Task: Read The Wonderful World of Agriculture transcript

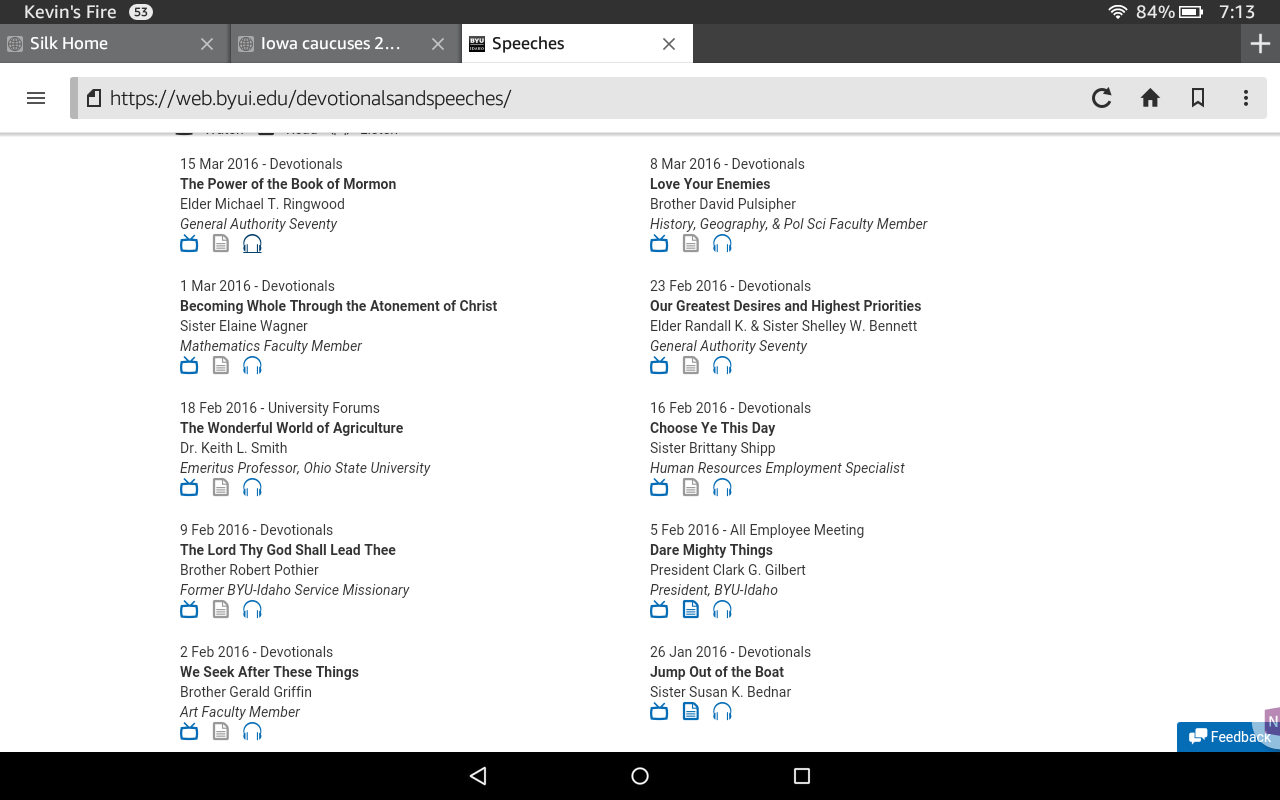Action: click(x=221, y=488)
